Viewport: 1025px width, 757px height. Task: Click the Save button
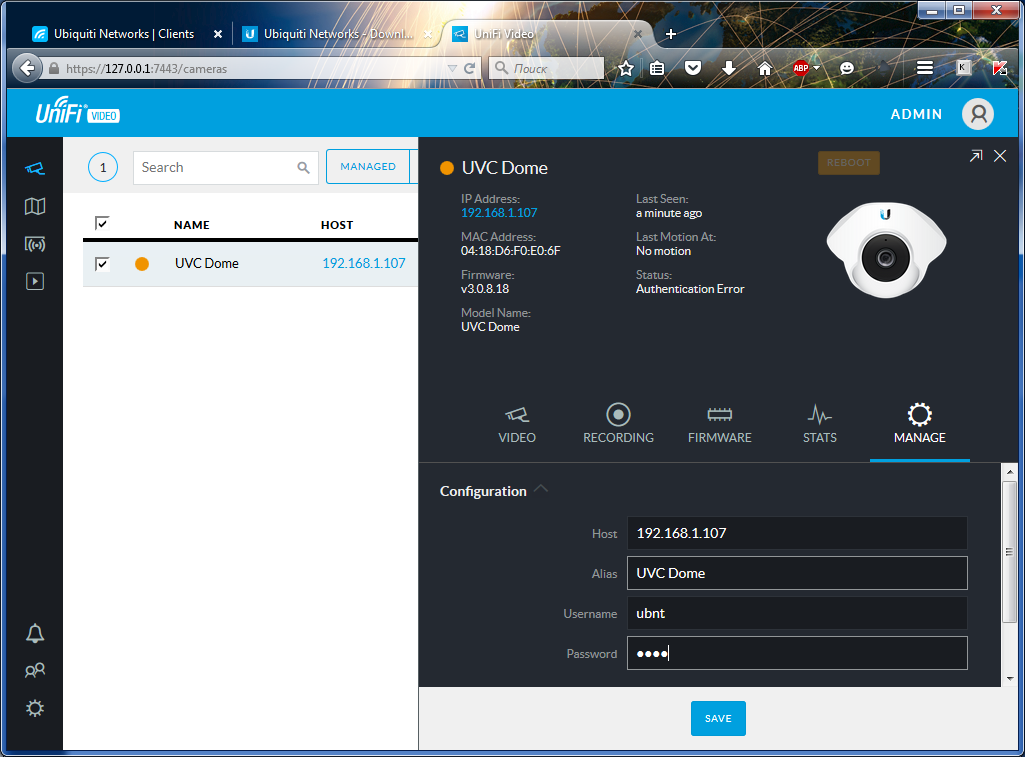(718, 718)
